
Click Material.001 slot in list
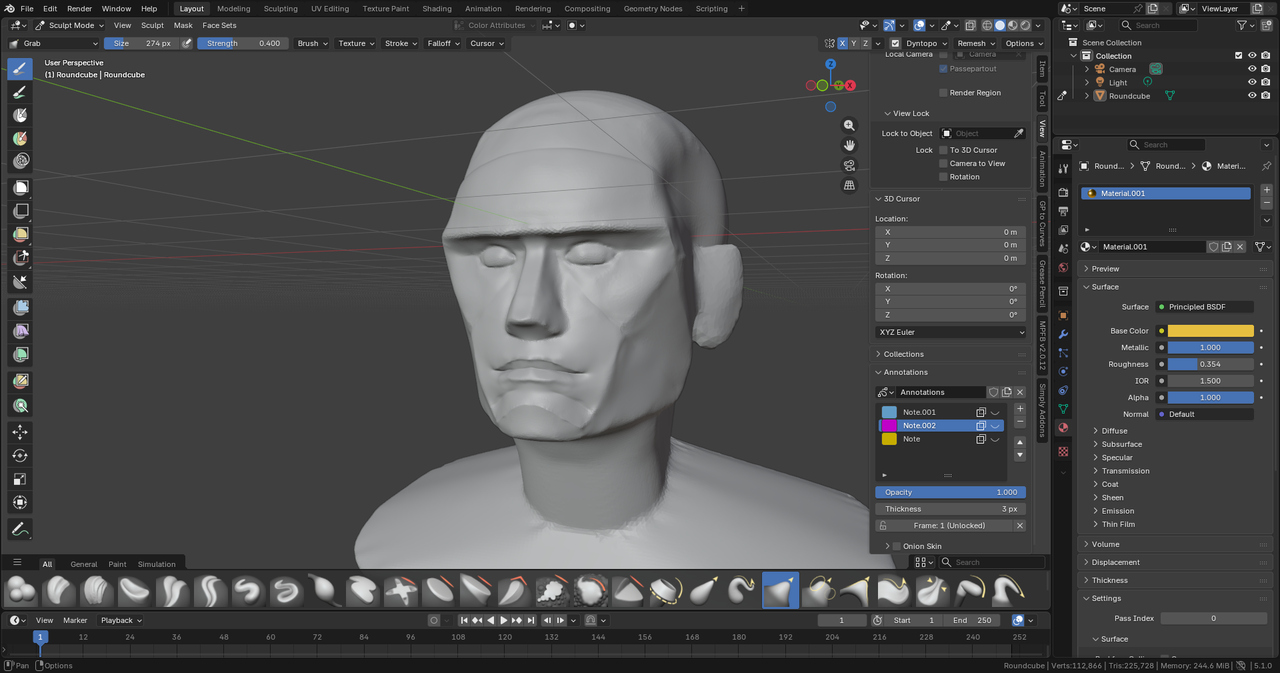[1166, 193]
